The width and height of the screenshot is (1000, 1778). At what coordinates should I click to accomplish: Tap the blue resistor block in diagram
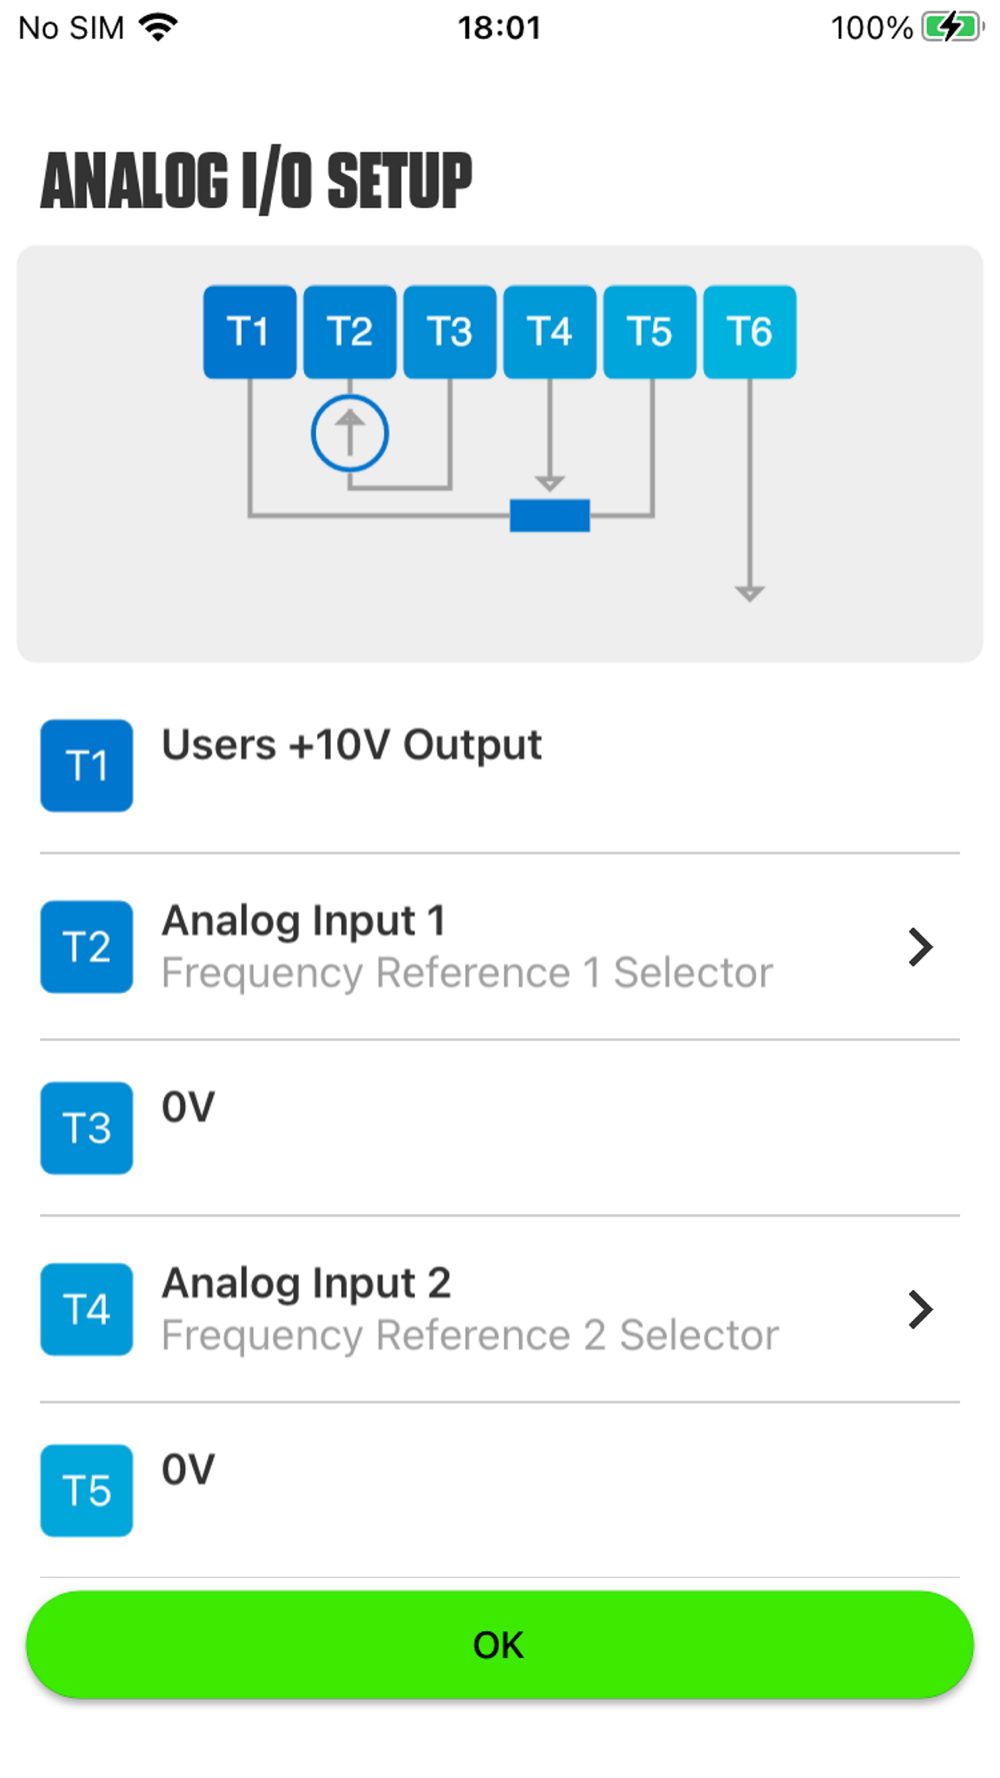tap(549, 515)
